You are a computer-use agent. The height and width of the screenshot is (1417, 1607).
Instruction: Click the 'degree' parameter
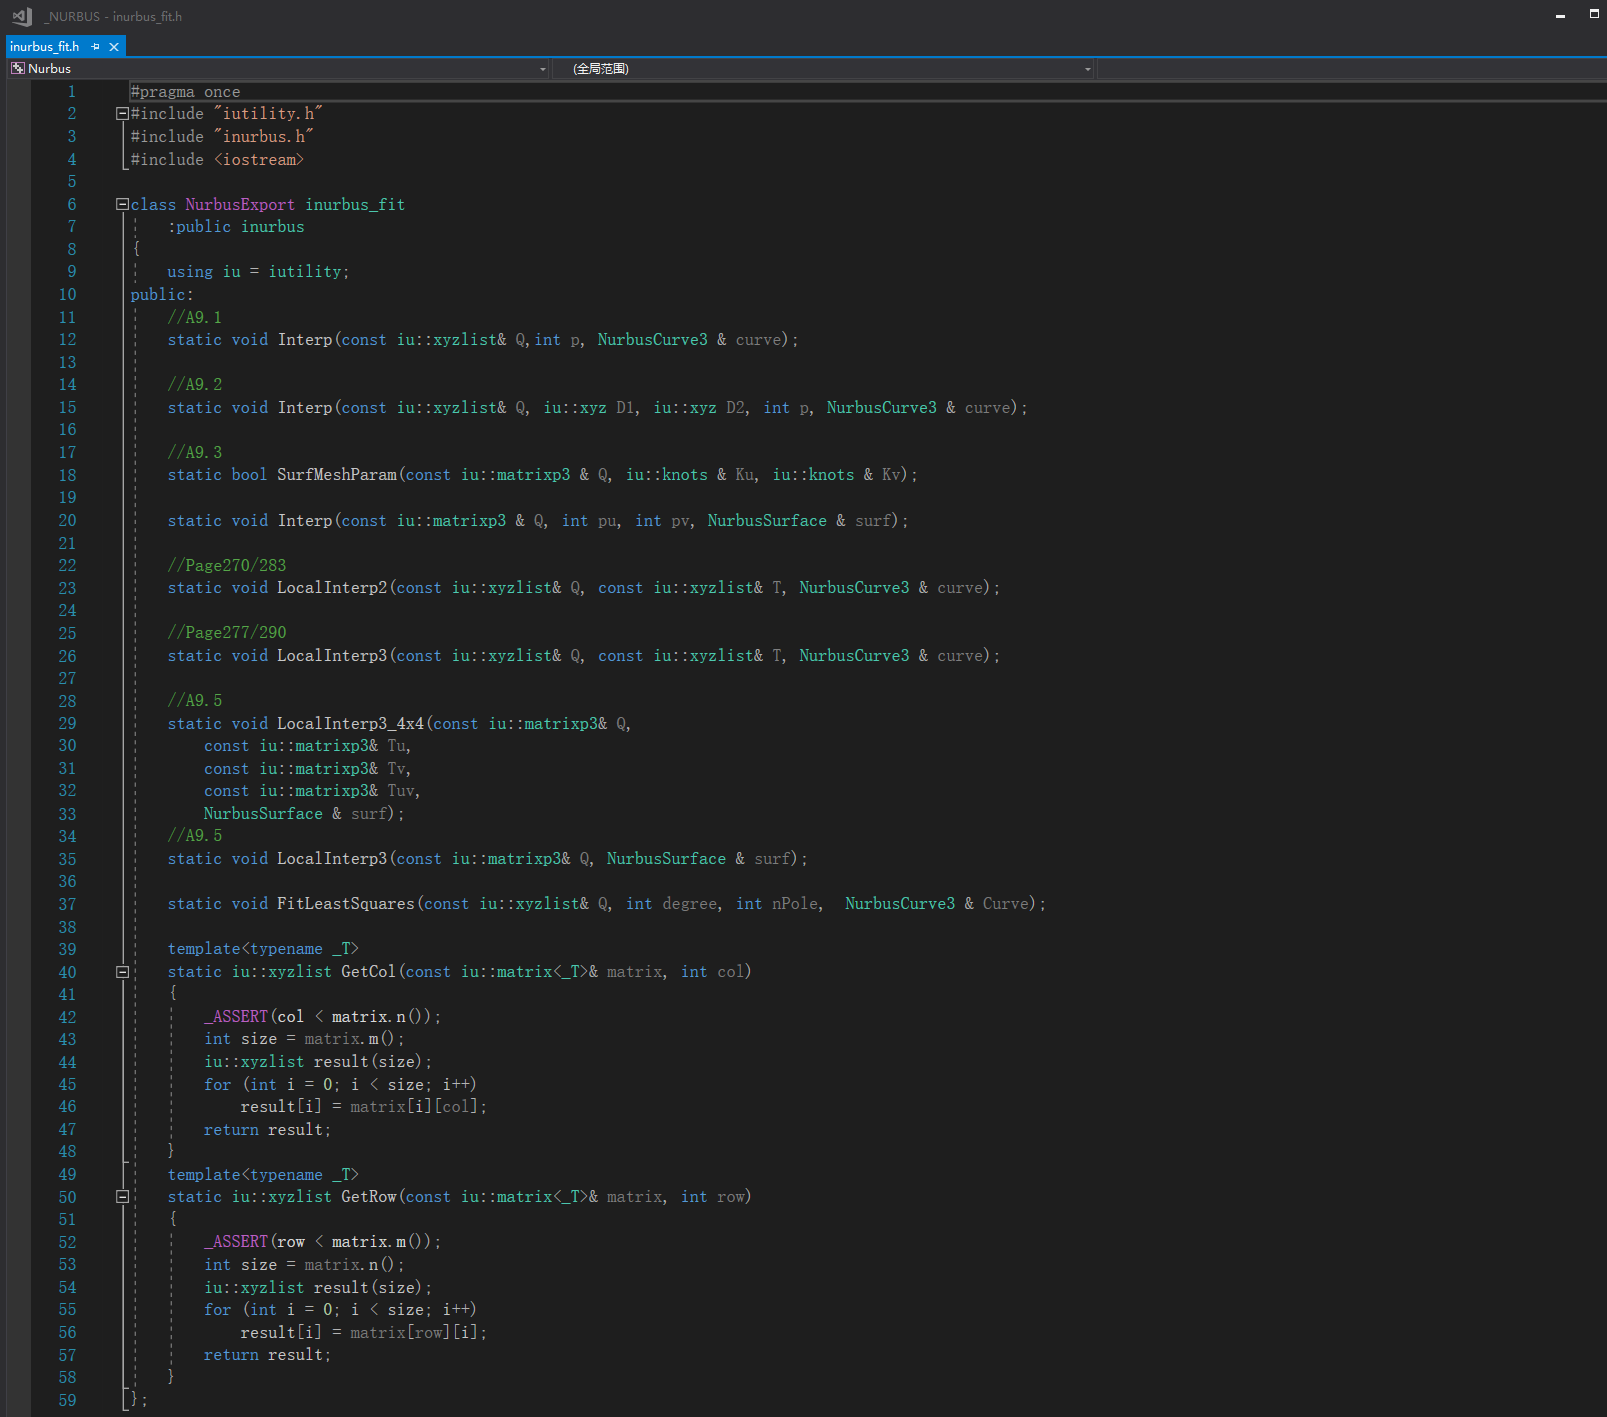tap(690, 904)
